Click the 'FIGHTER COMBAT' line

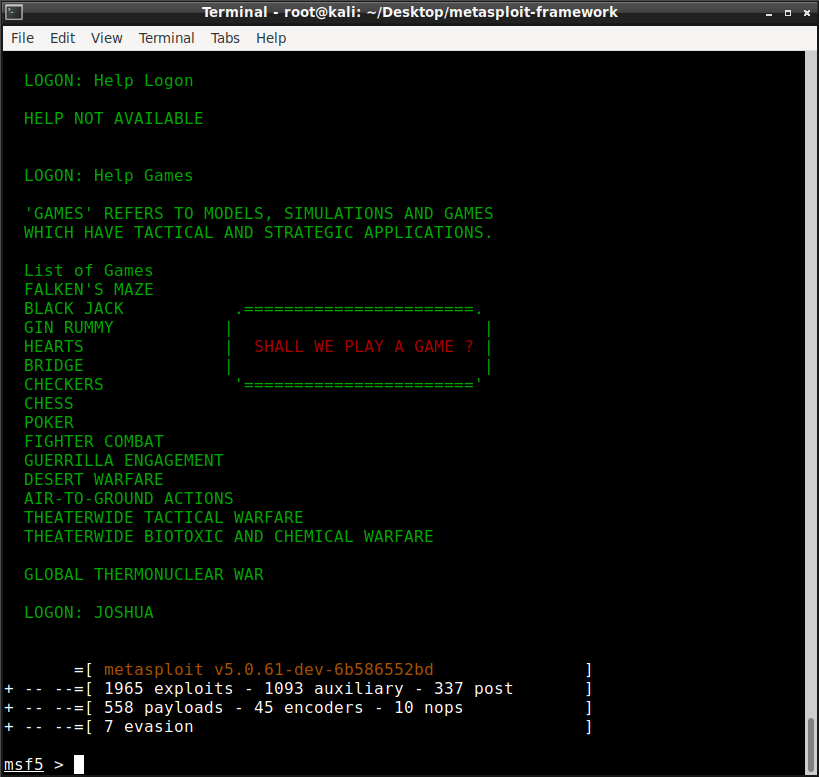(x=93, y=441)
